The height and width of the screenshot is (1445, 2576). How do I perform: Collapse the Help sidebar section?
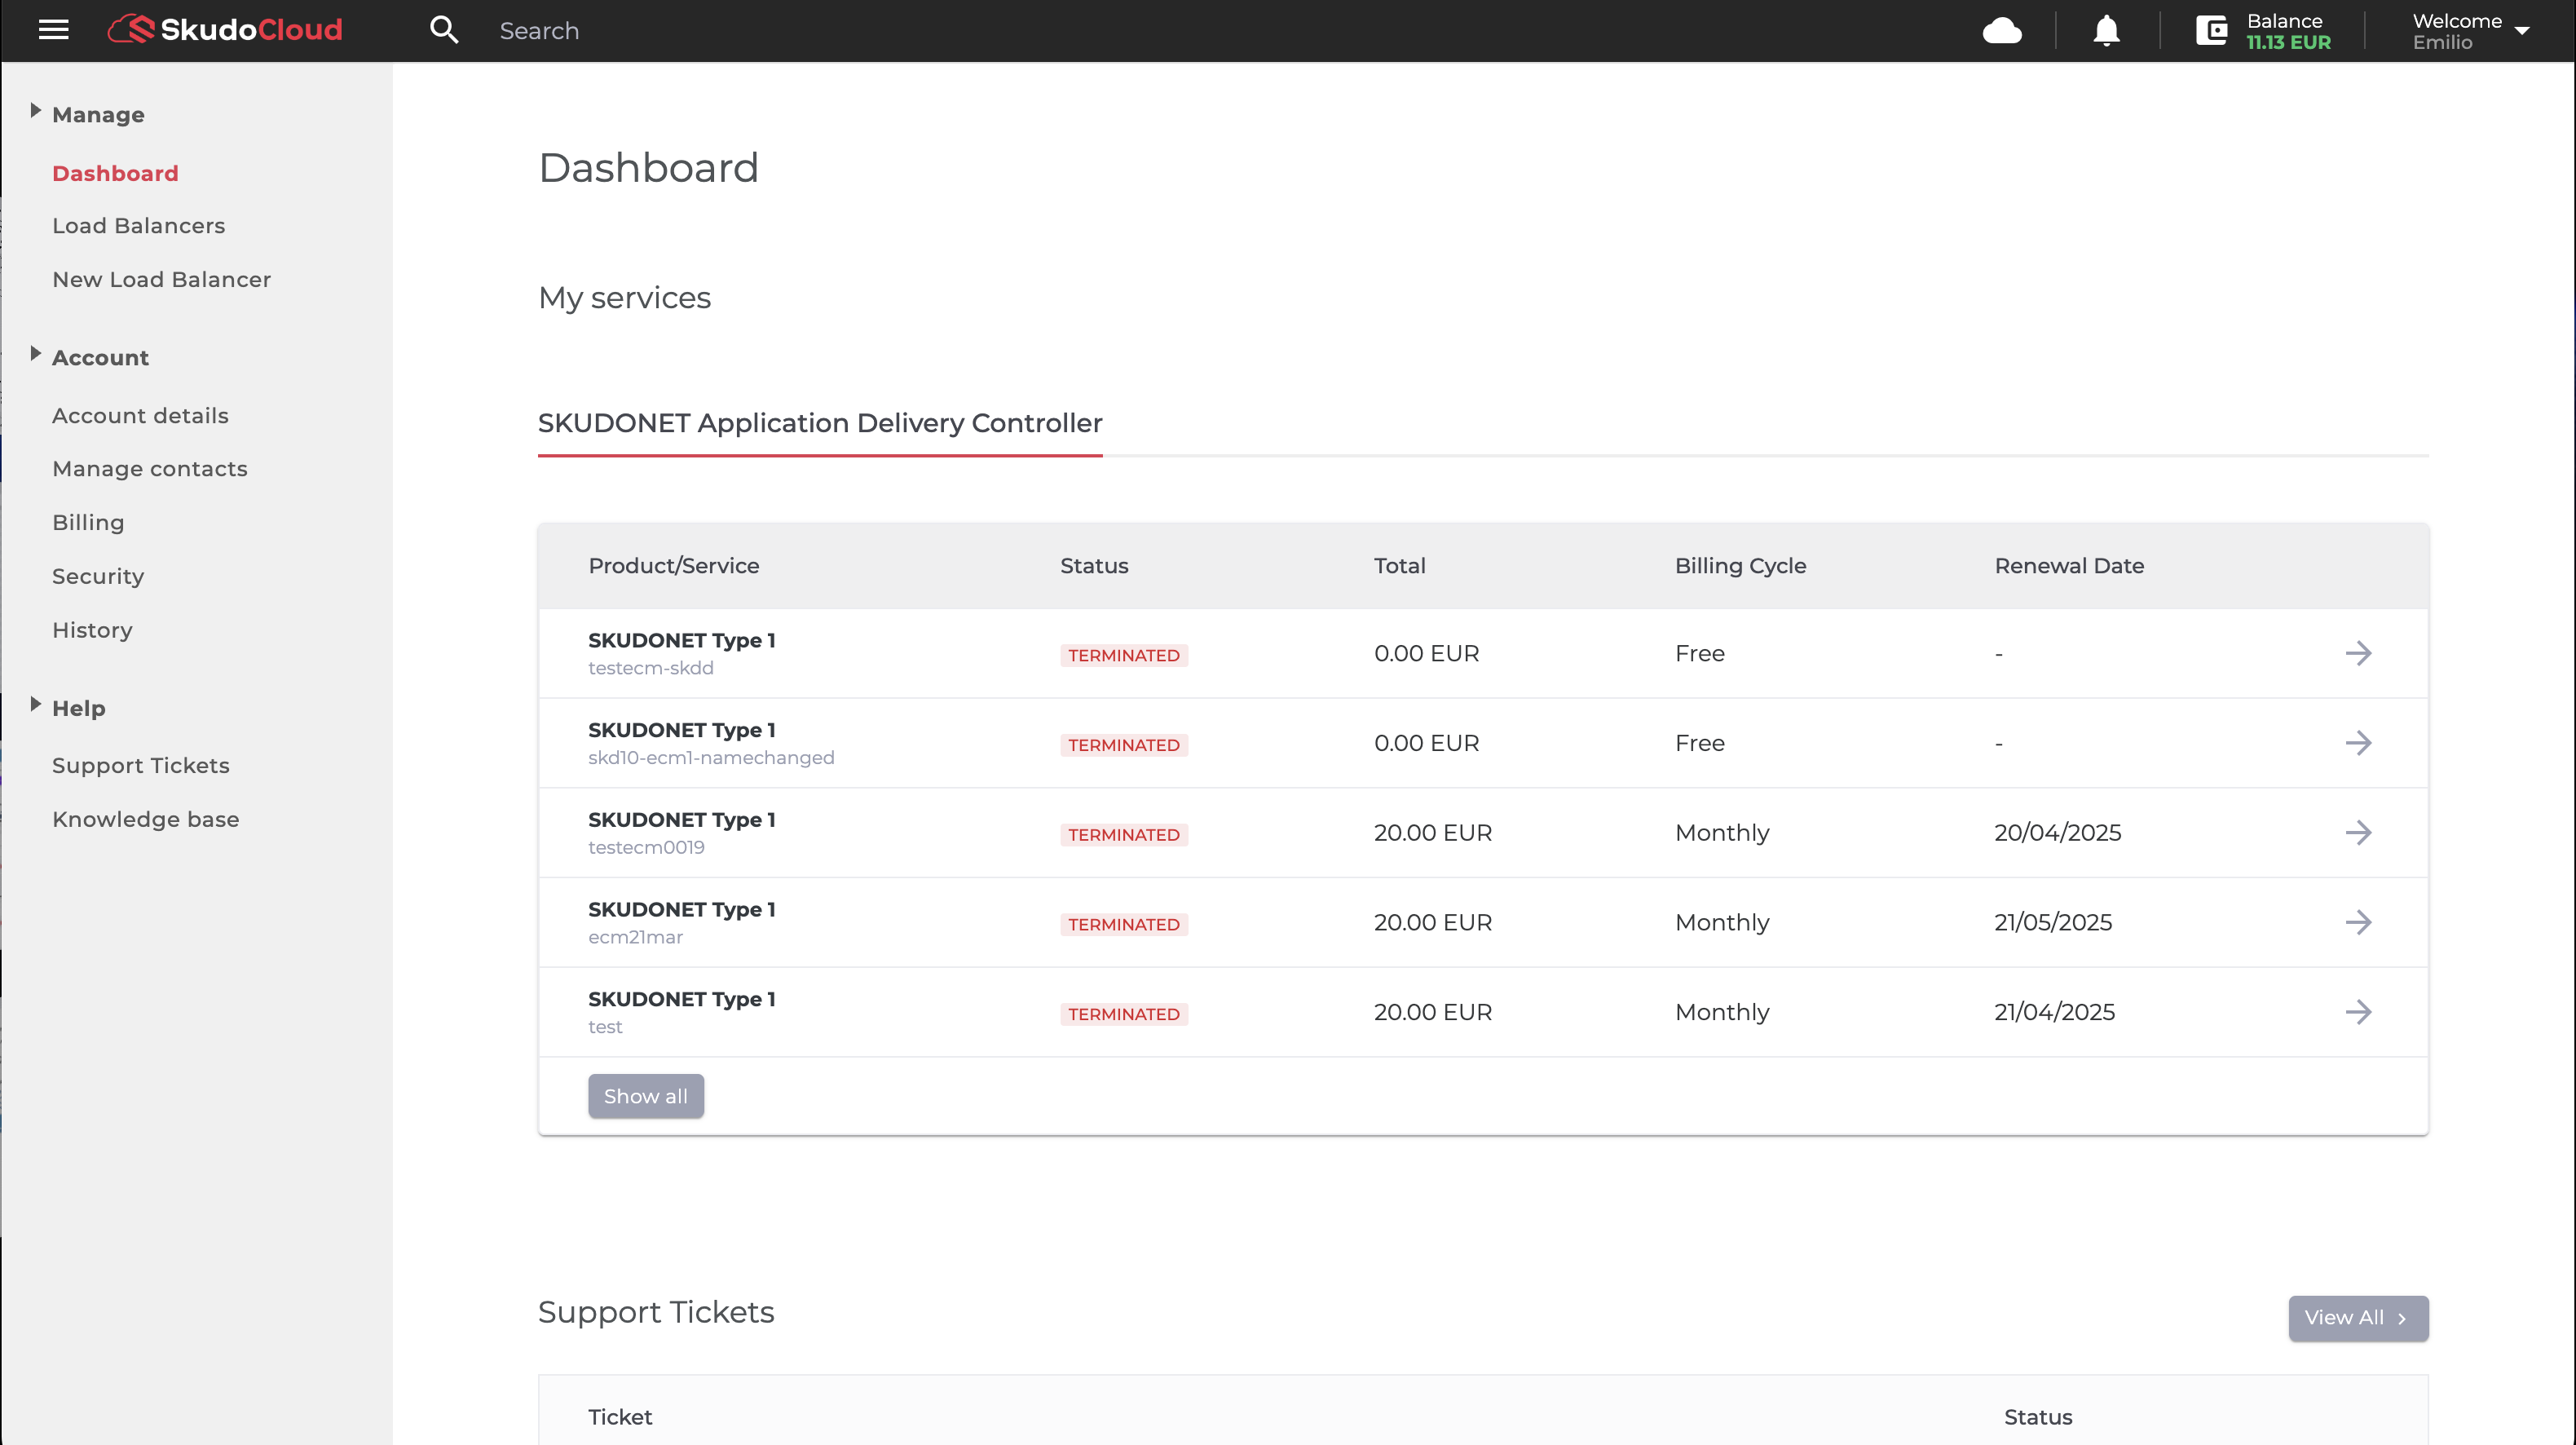pyautogui.click(x=36, y=705)
